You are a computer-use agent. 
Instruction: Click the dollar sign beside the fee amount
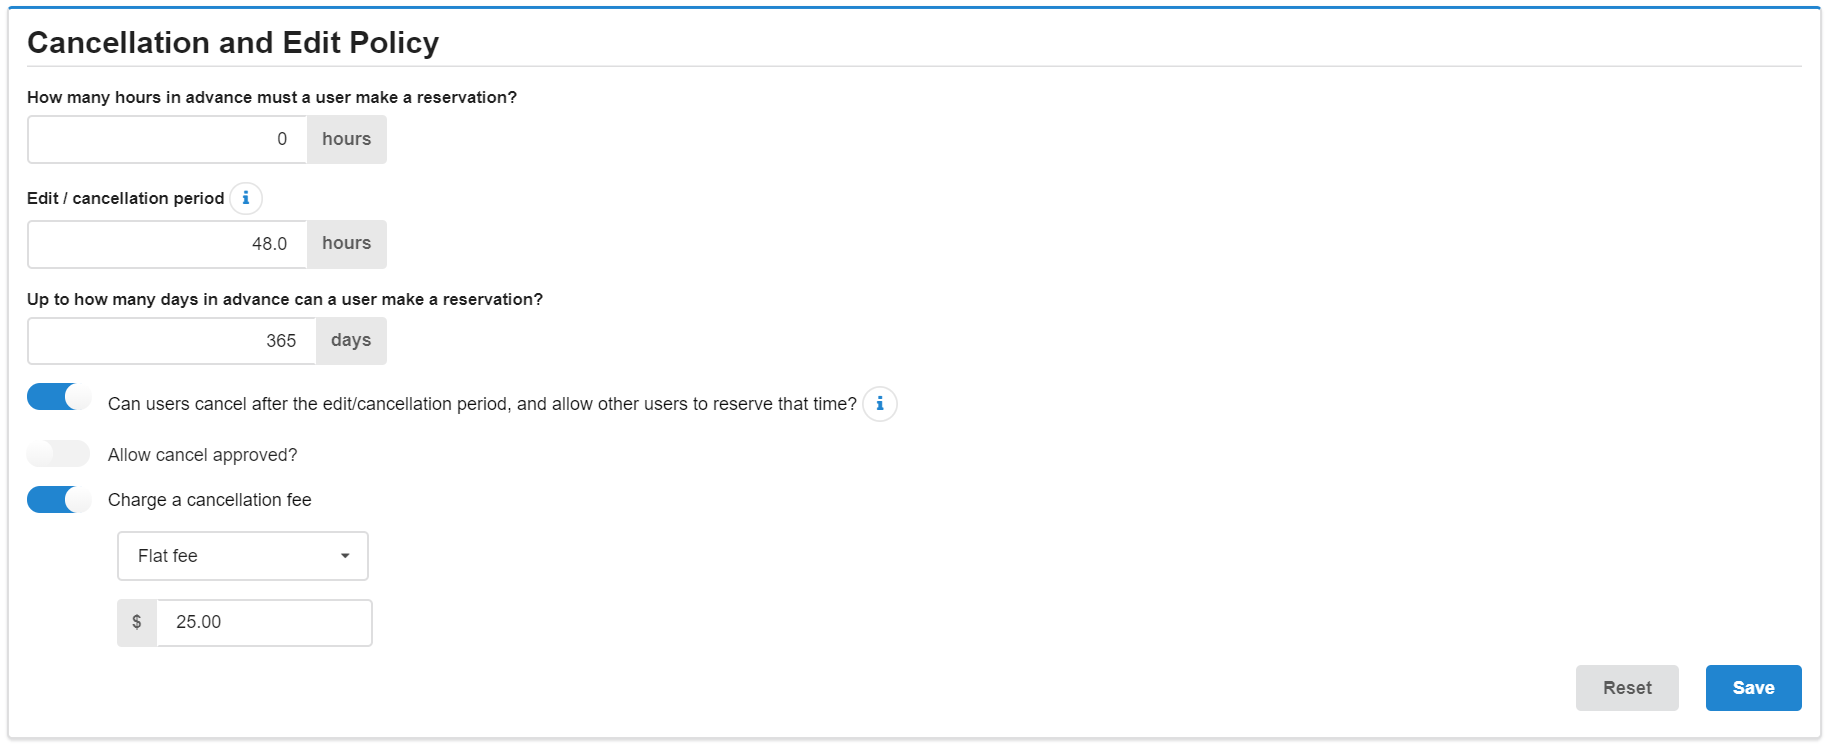pyautogui.click(x=137, y=623)
